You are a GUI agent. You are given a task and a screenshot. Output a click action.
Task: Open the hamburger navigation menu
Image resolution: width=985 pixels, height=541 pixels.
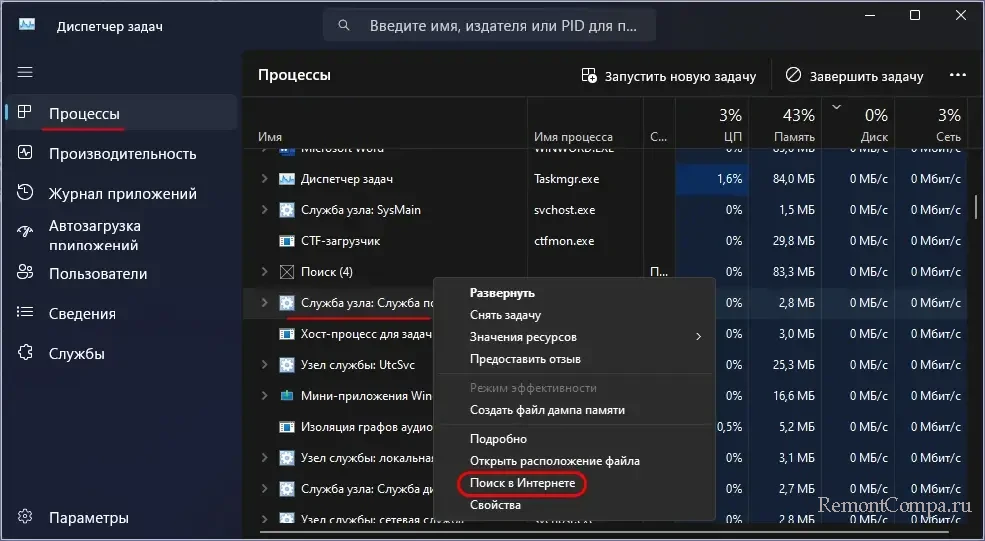pyautogui.click(x=25, y=72)
